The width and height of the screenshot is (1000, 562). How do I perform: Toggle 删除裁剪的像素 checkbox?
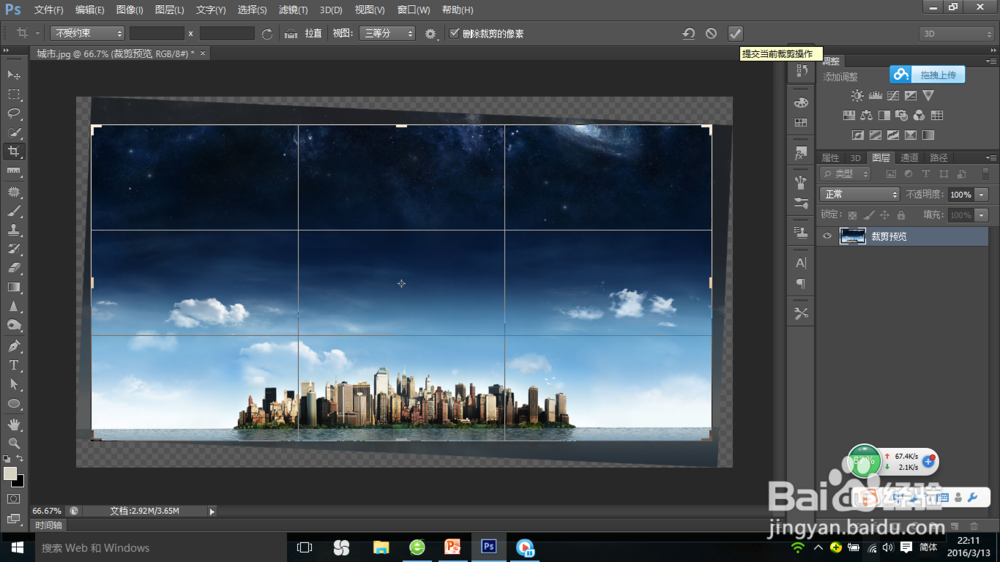point(454,33)
